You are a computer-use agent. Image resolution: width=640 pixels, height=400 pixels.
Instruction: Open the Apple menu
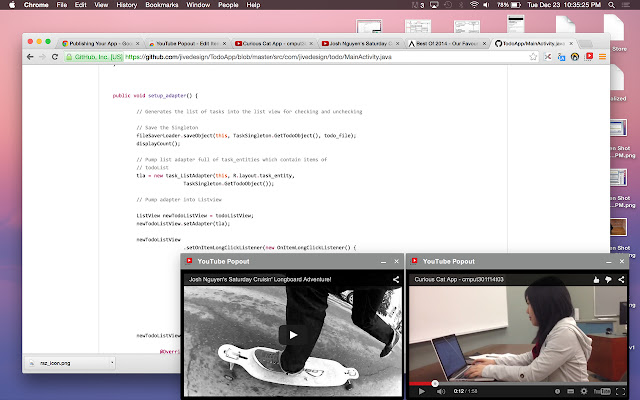click(12, 5)
